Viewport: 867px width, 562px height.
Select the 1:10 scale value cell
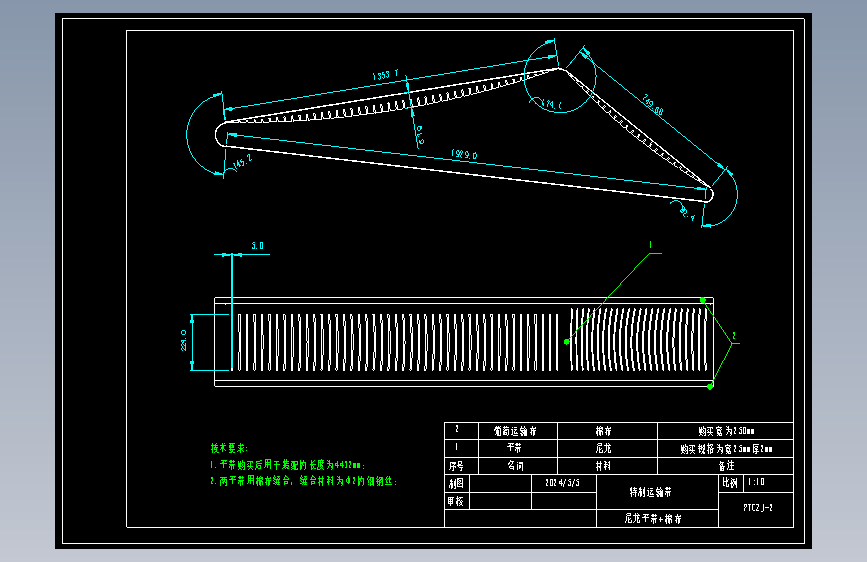pos(769,482)
